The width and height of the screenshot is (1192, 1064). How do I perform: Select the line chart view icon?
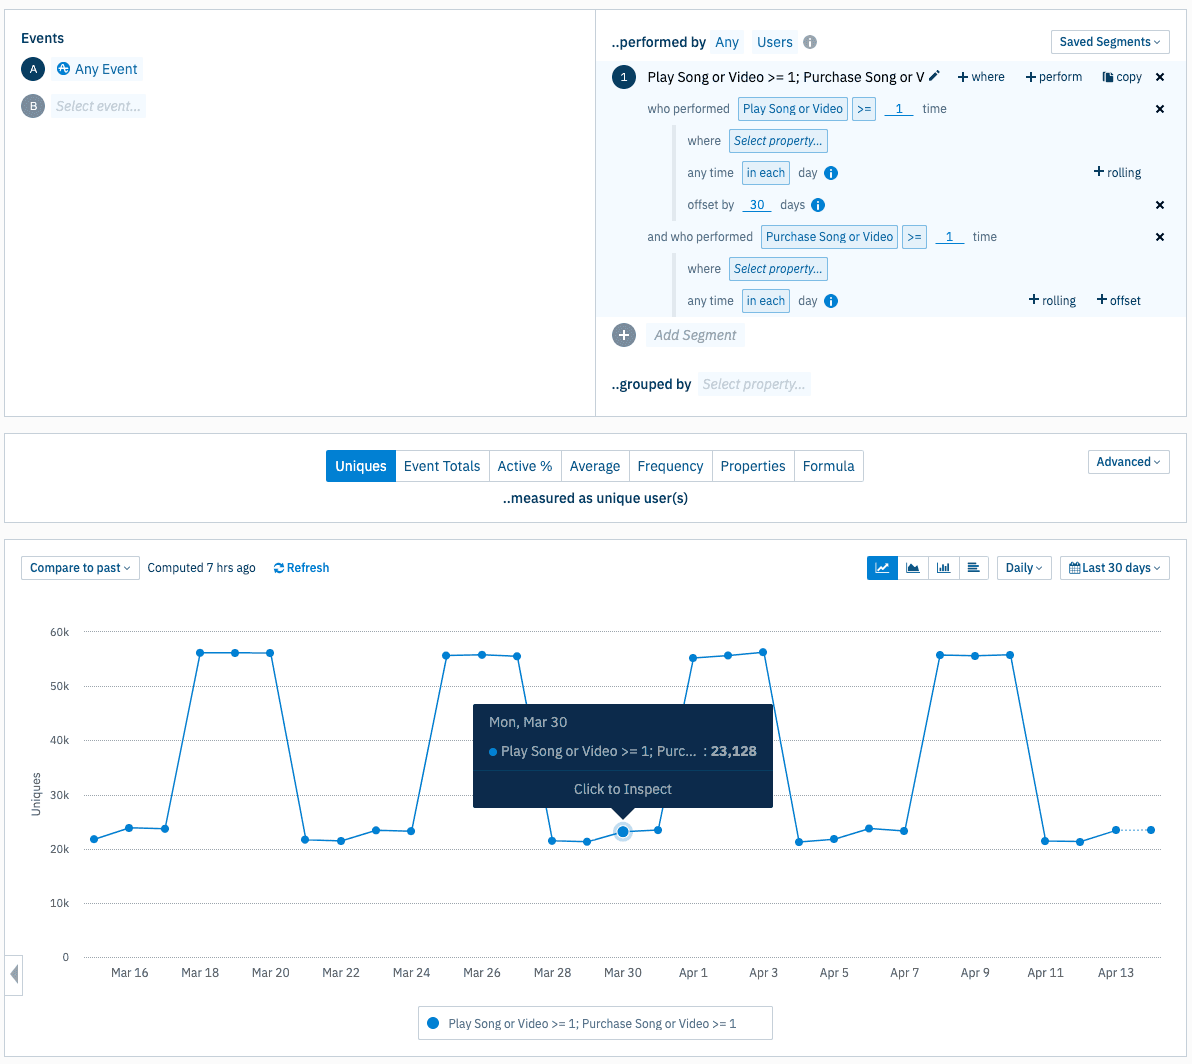coord(882,568)
